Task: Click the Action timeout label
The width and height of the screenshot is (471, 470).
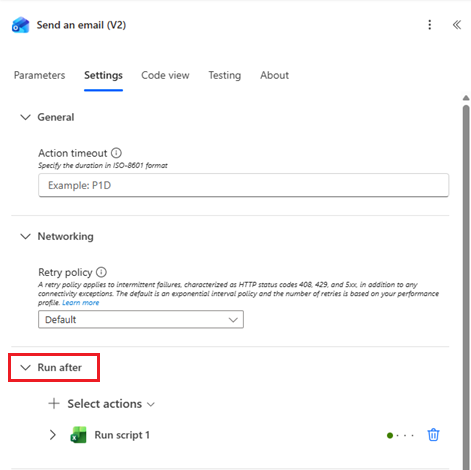Action: (x=73, y=153)
